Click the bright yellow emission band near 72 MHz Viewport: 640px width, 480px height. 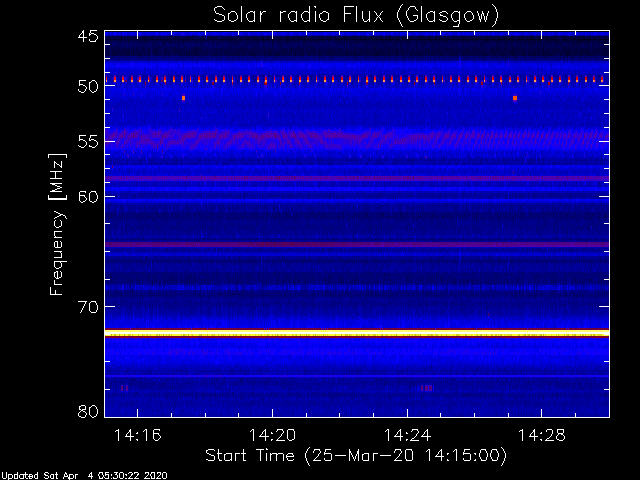357,333
